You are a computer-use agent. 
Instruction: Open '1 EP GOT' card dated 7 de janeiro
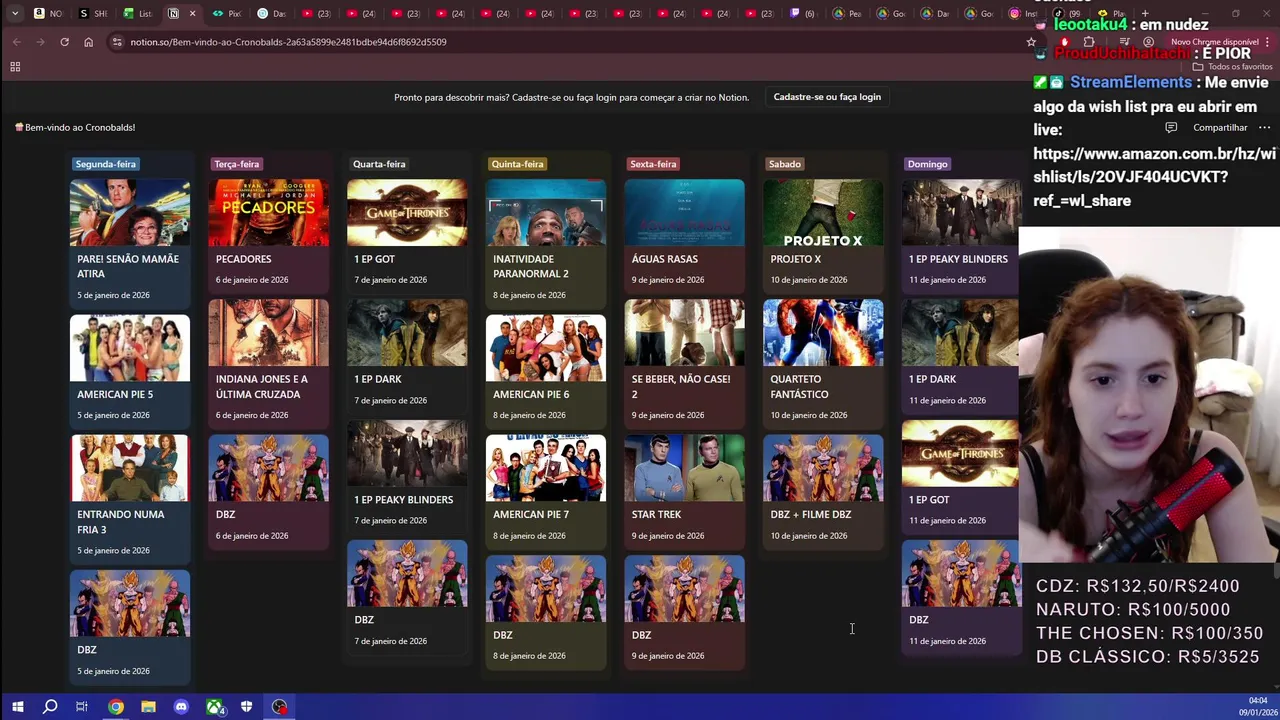[x=406, y=236]
